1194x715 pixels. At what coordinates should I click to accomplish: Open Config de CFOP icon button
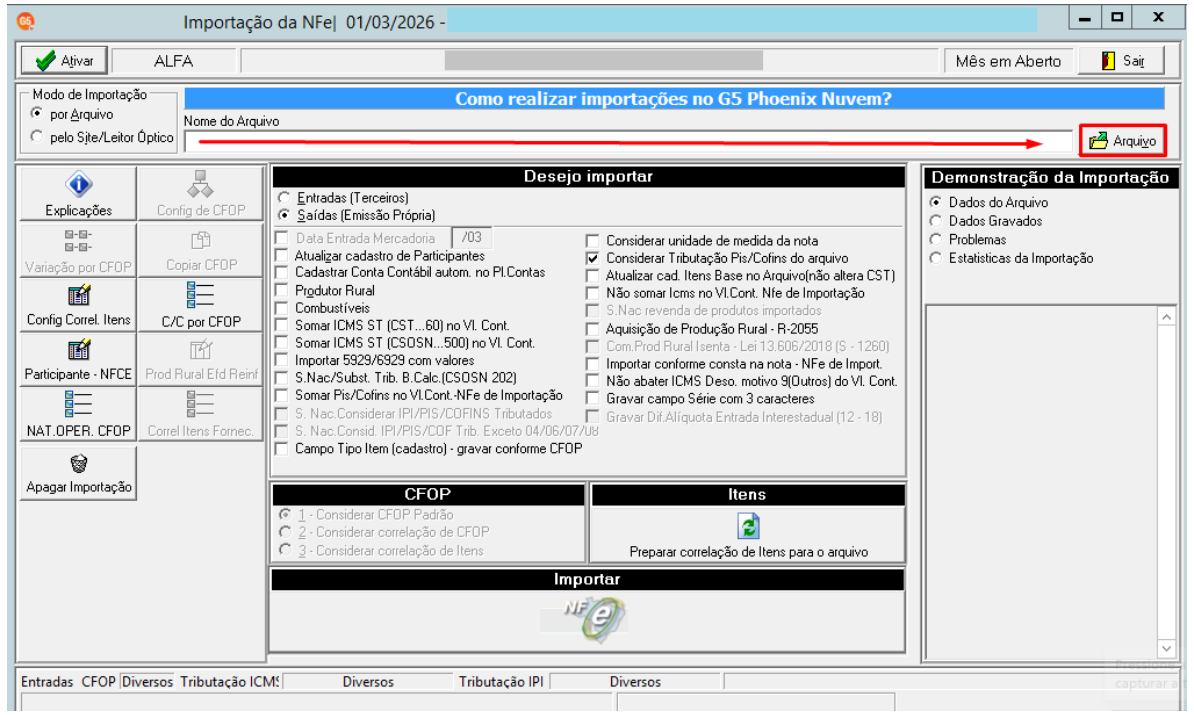[x=201, y=194]
